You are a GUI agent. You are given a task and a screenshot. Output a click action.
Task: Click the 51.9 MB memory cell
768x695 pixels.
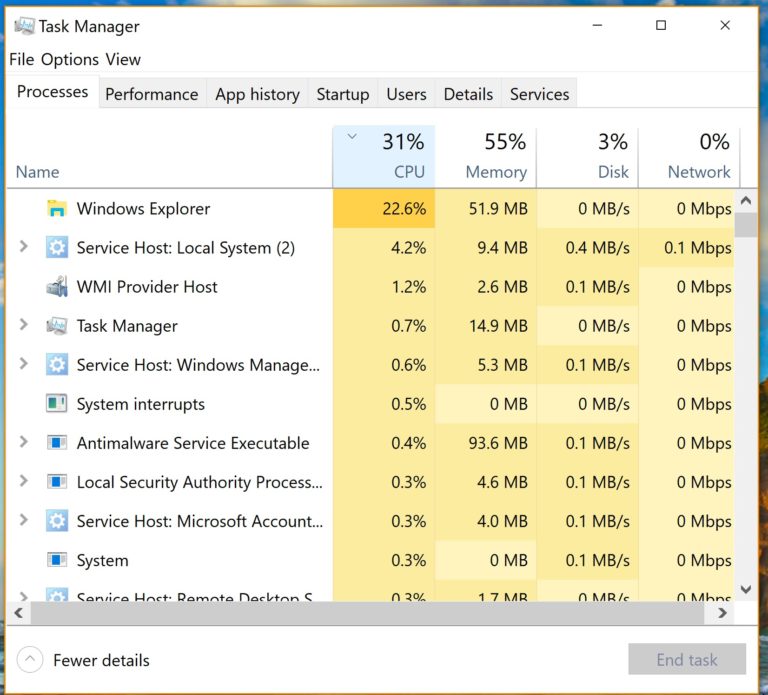(485, 209)
